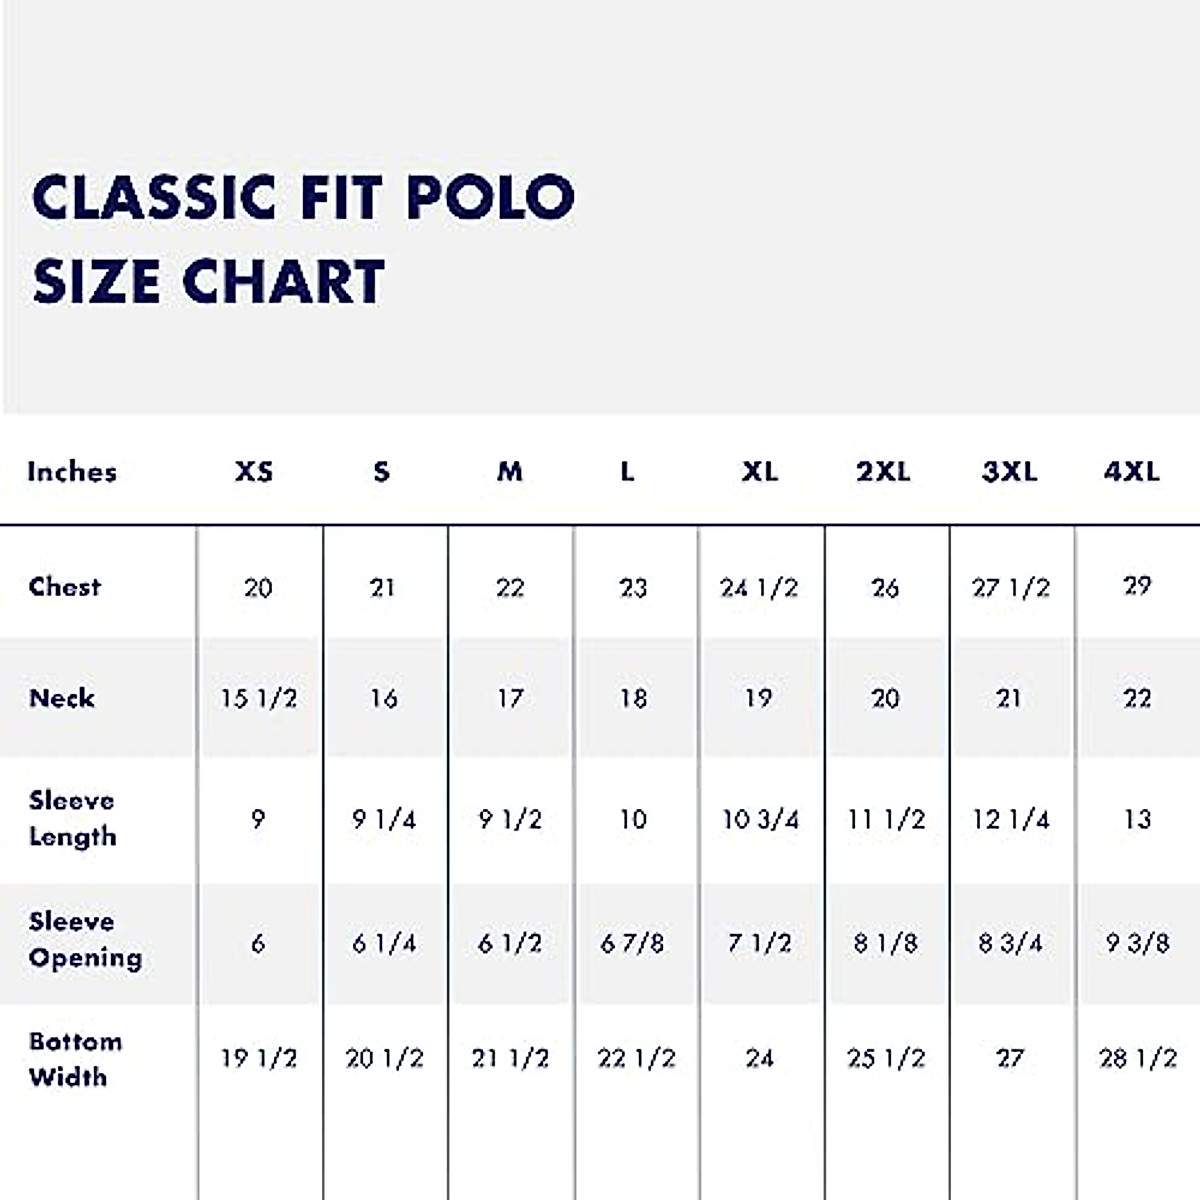Screen dimensions: 1200x1200
Task: Click the 4XL size column header
Action: point(1132,472)
